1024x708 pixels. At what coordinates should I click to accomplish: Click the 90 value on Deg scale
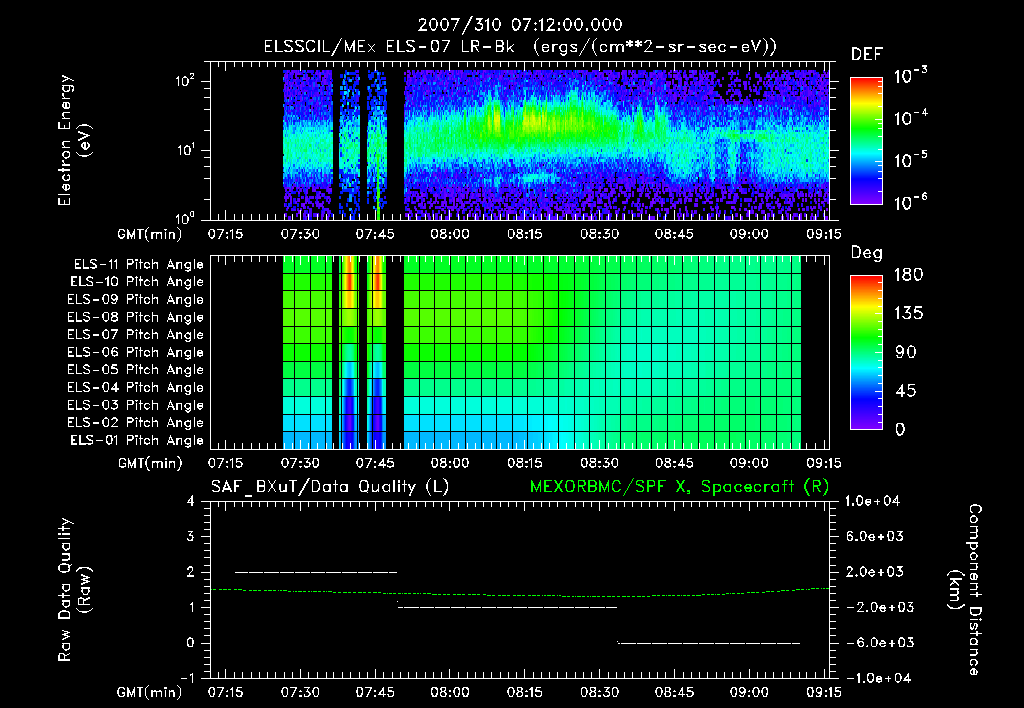906,352
